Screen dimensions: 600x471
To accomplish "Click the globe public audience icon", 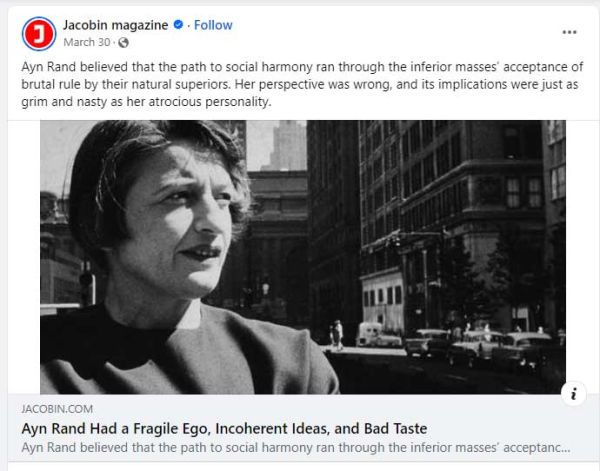I will (x=123, y=42).
